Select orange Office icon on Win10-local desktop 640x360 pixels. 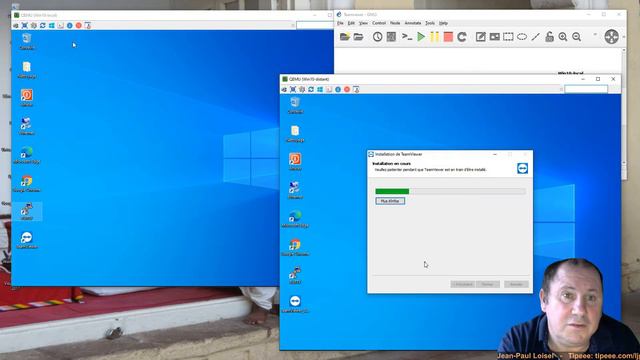[x=27, y=98]
